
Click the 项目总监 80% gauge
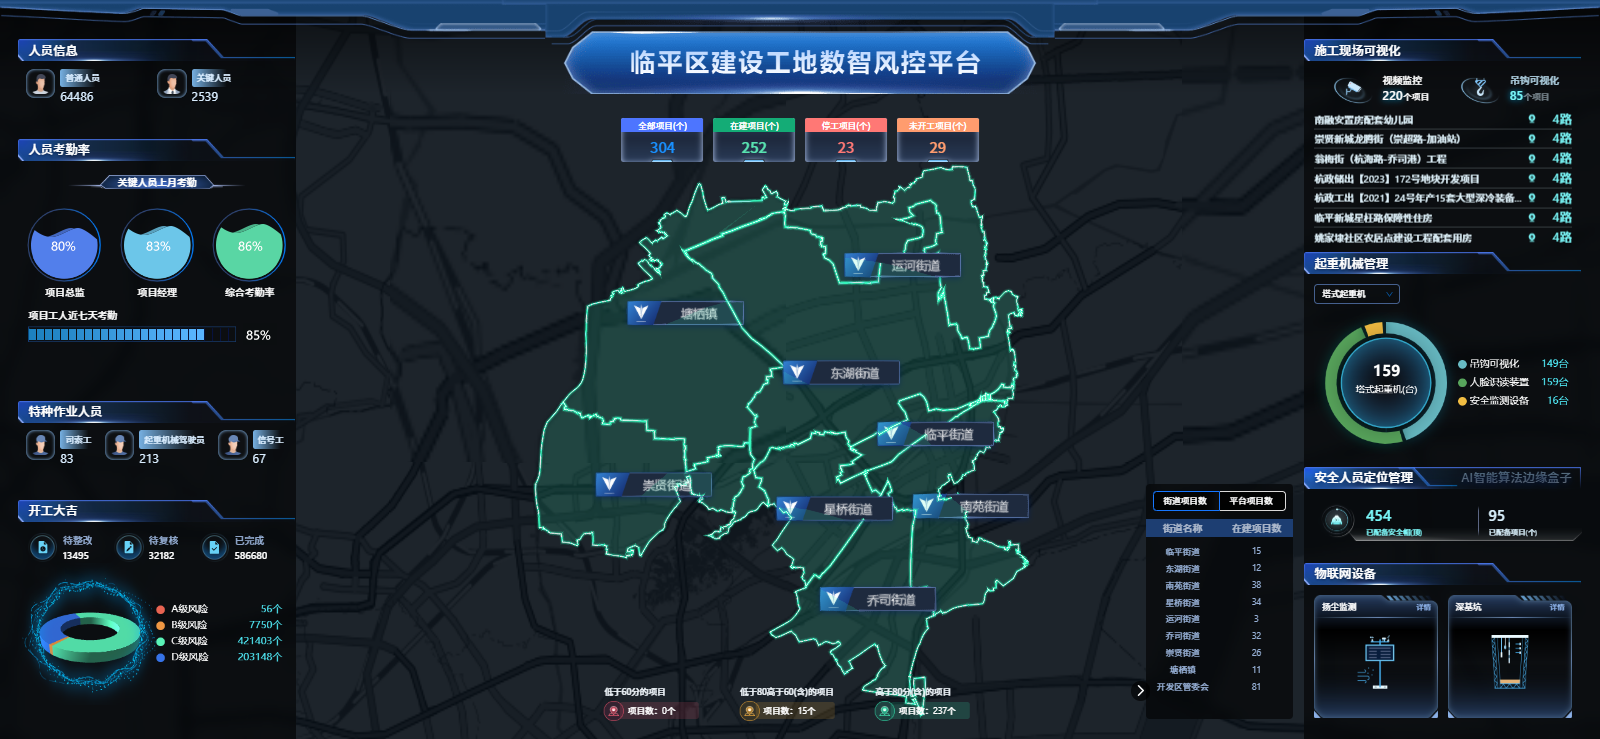tap(64, 245)
